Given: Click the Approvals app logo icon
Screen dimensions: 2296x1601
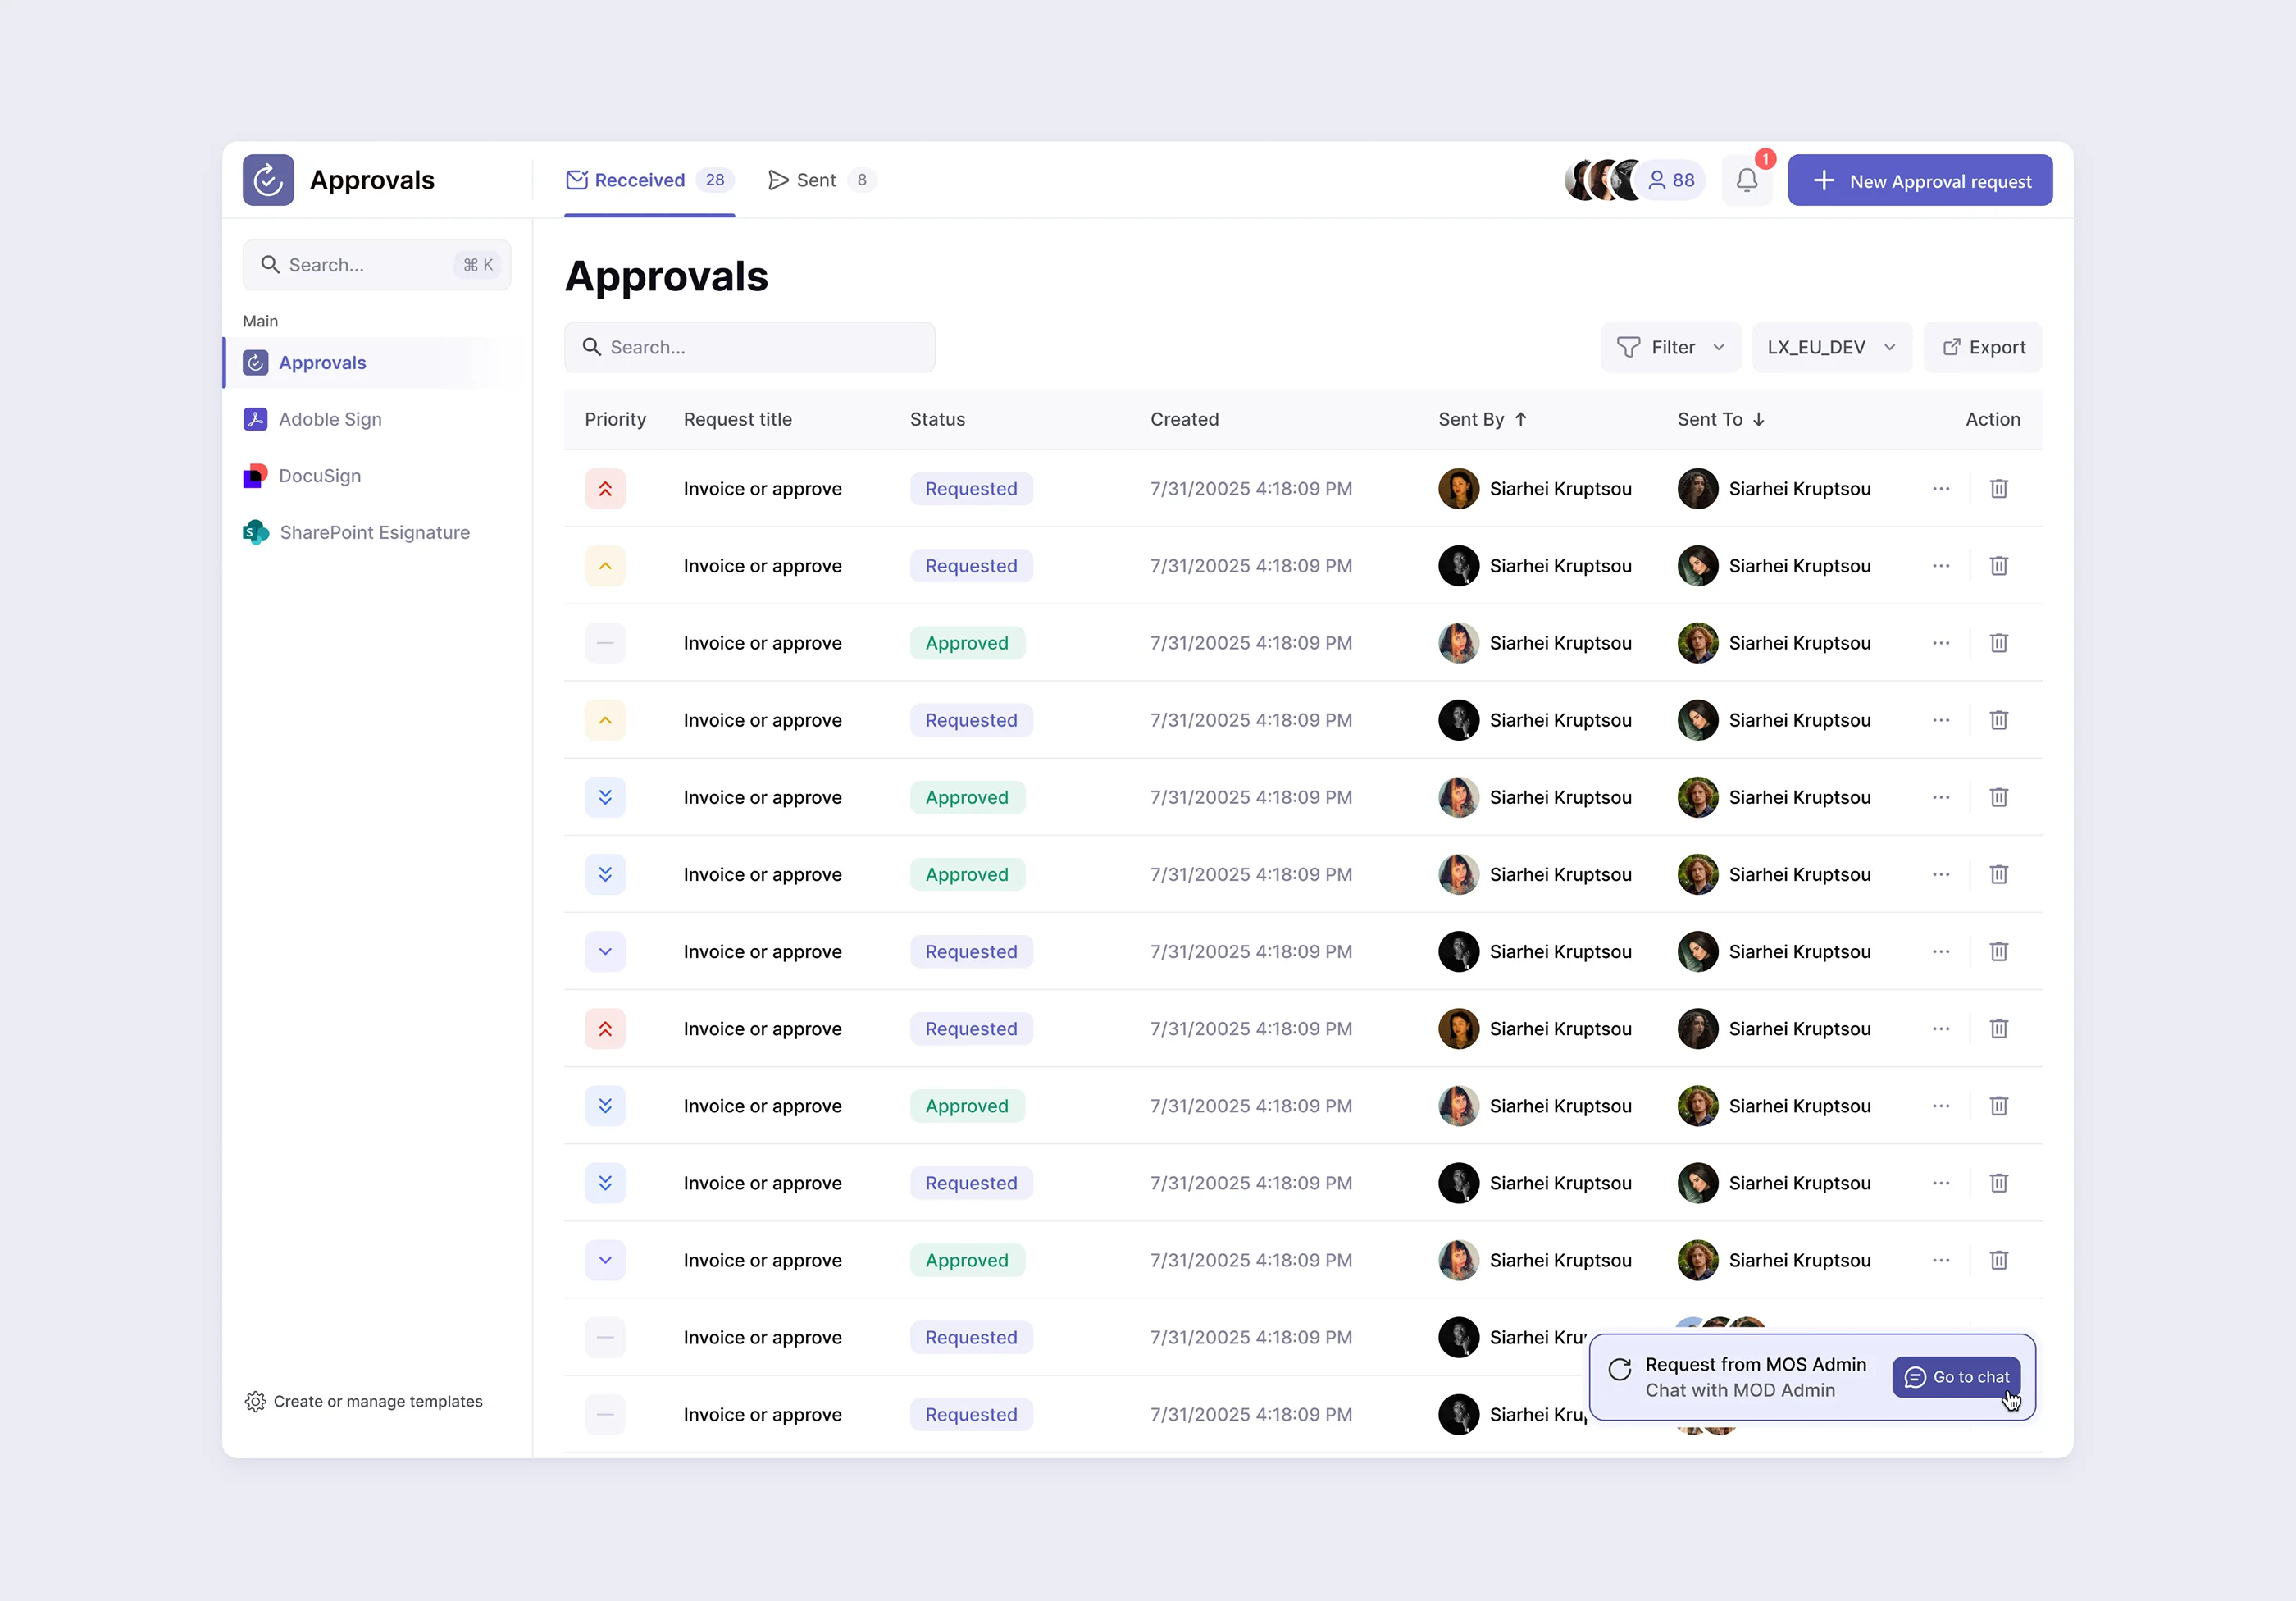Looking at the screenshot, I should tap(268, 180).
